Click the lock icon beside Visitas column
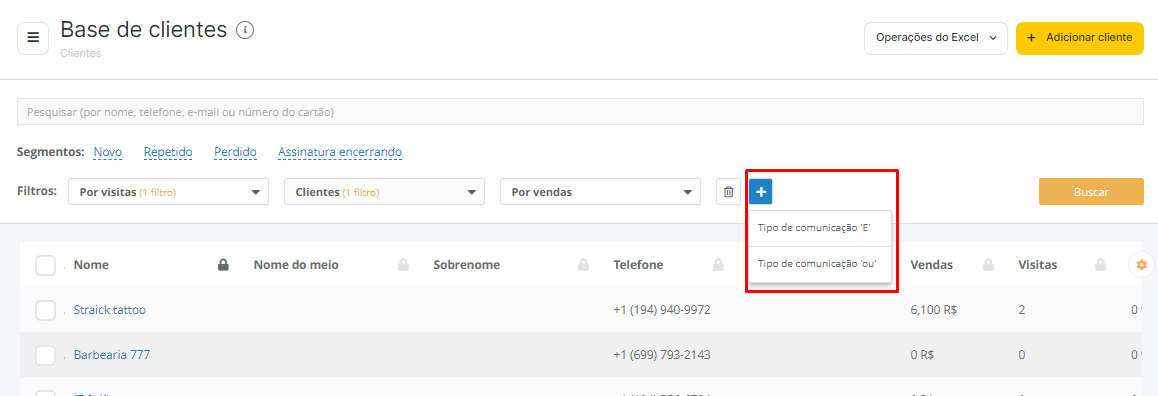Image resolution: width=1158 pixels, height=396 pixels. tap(1100, 264)
